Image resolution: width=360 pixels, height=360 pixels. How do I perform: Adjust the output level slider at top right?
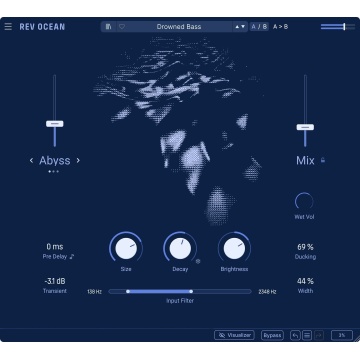pos(338,27)
